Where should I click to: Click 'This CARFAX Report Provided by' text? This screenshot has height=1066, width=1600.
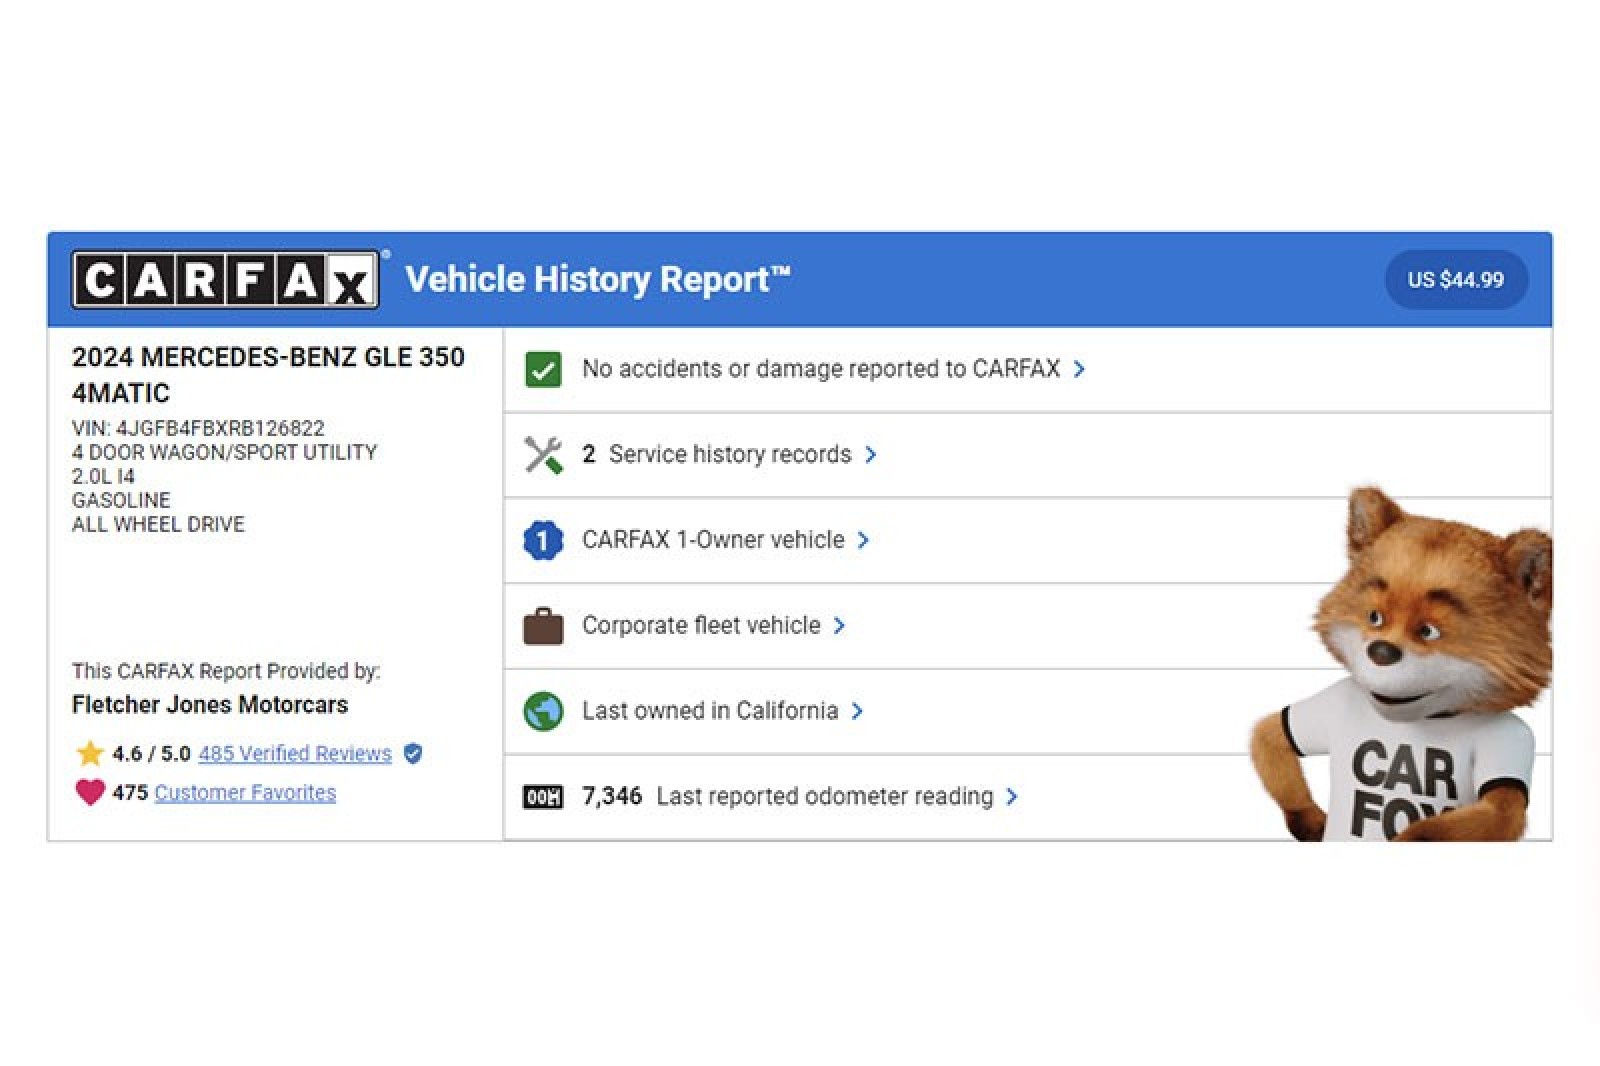tap(226, 671)
